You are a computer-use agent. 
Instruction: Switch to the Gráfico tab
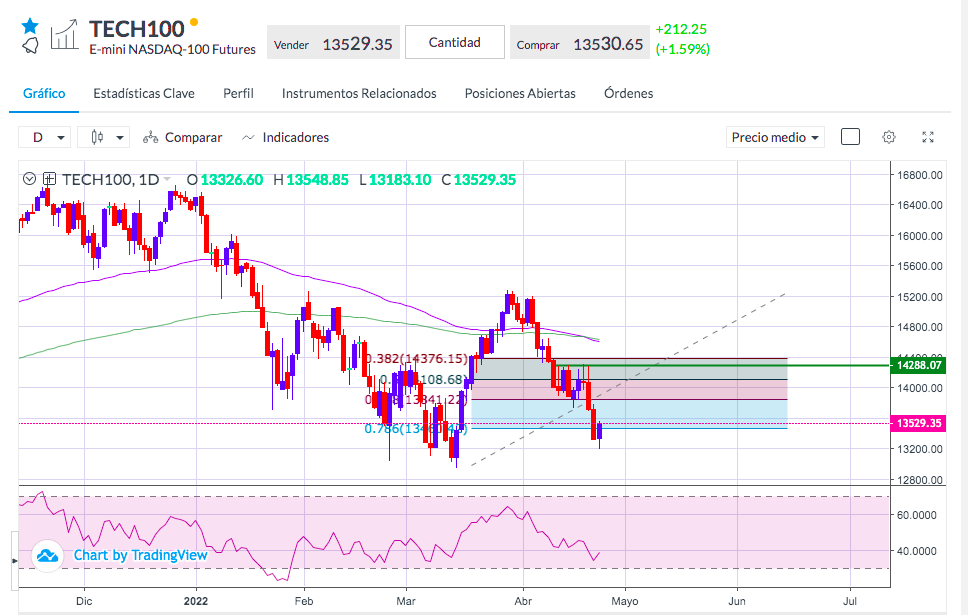(44, 93)
